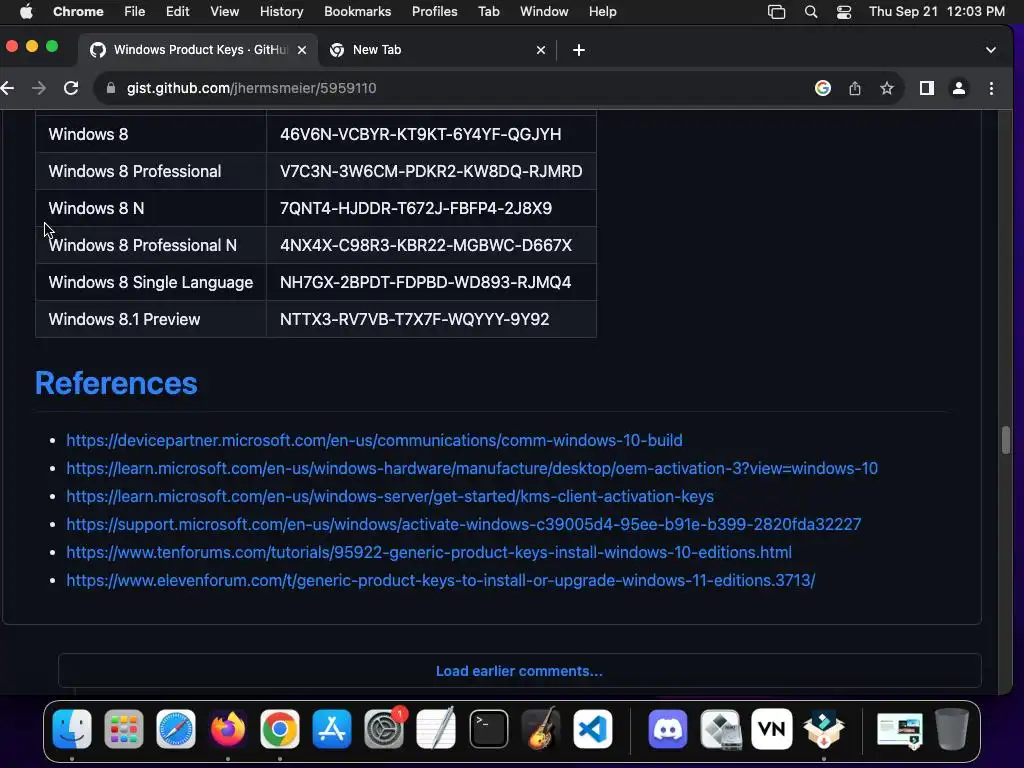Screen dimensions: 1024x768
Task: Open the History menu
Action: [281, 12]
